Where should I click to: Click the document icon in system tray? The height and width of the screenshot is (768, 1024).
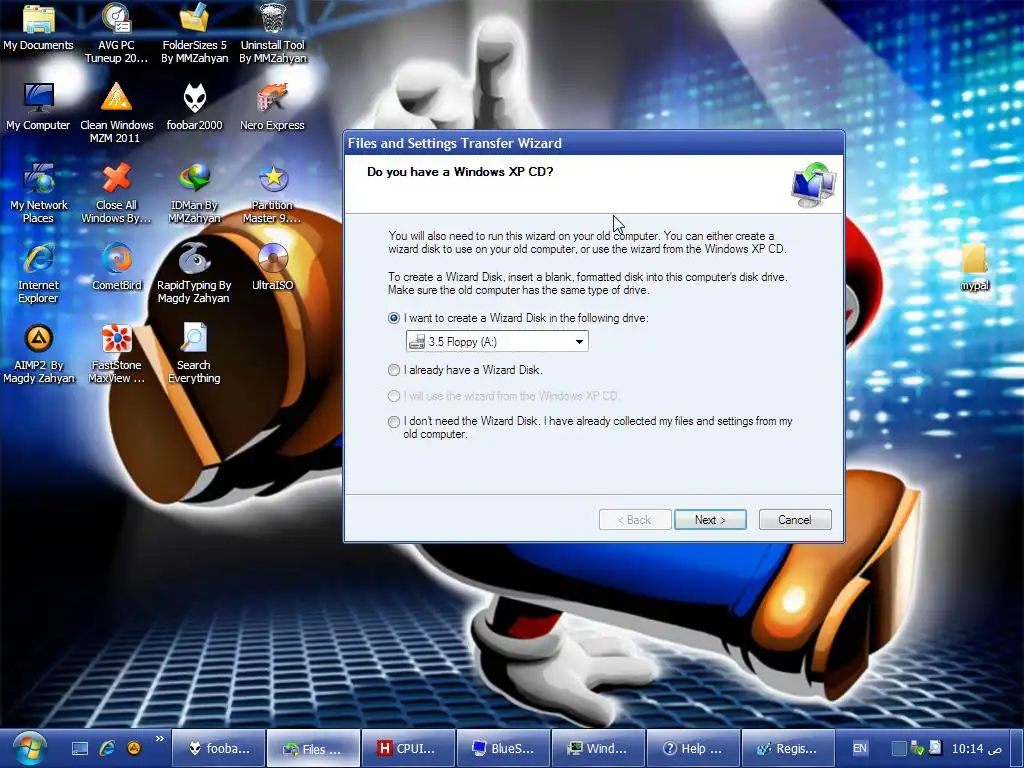point(935,748)
